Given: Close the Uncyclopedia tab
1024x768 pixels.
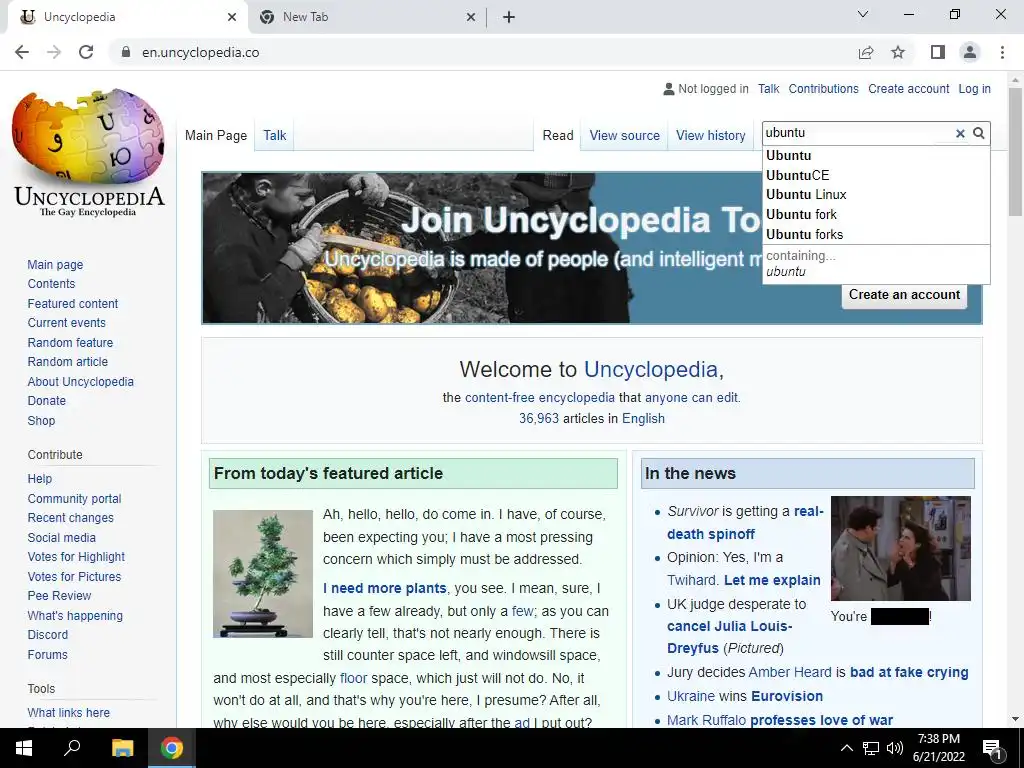Looking at the screenshot, I should click(x=232, y=17).
